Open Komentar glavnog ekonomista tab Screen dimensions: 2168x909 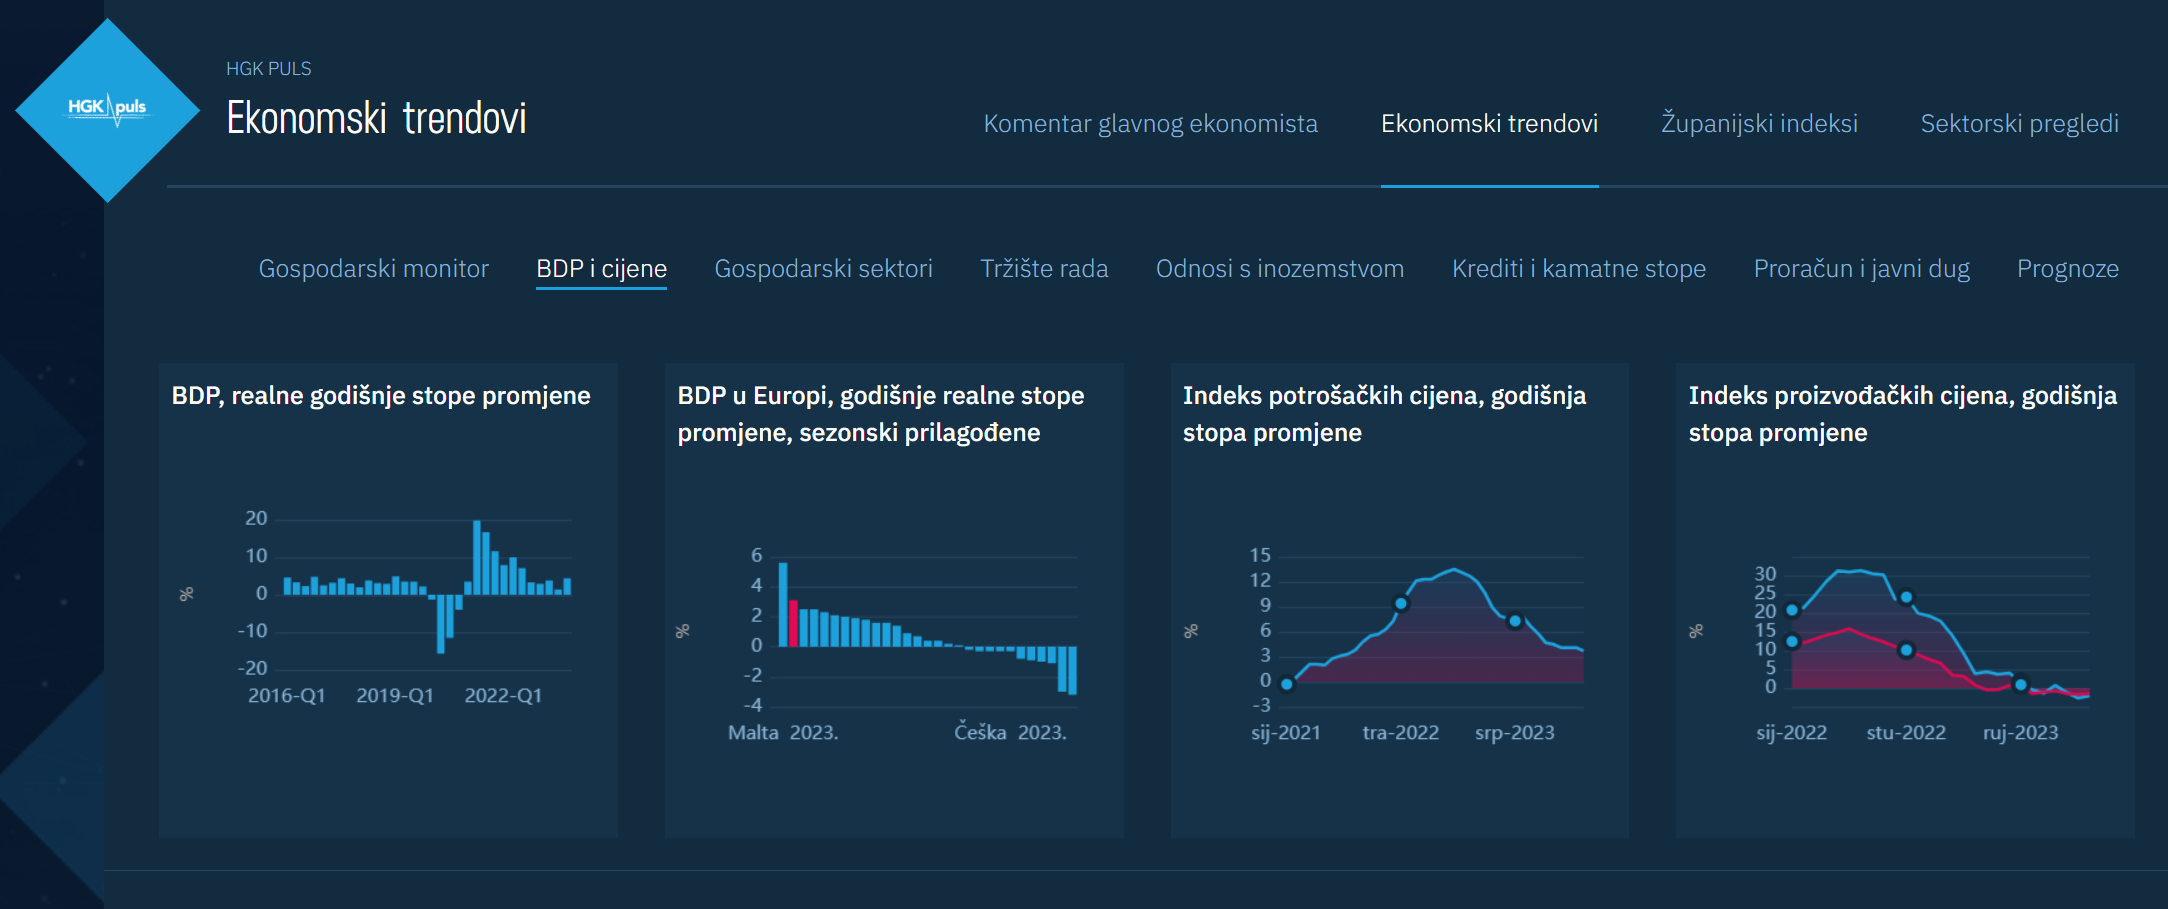point(1150,124)
